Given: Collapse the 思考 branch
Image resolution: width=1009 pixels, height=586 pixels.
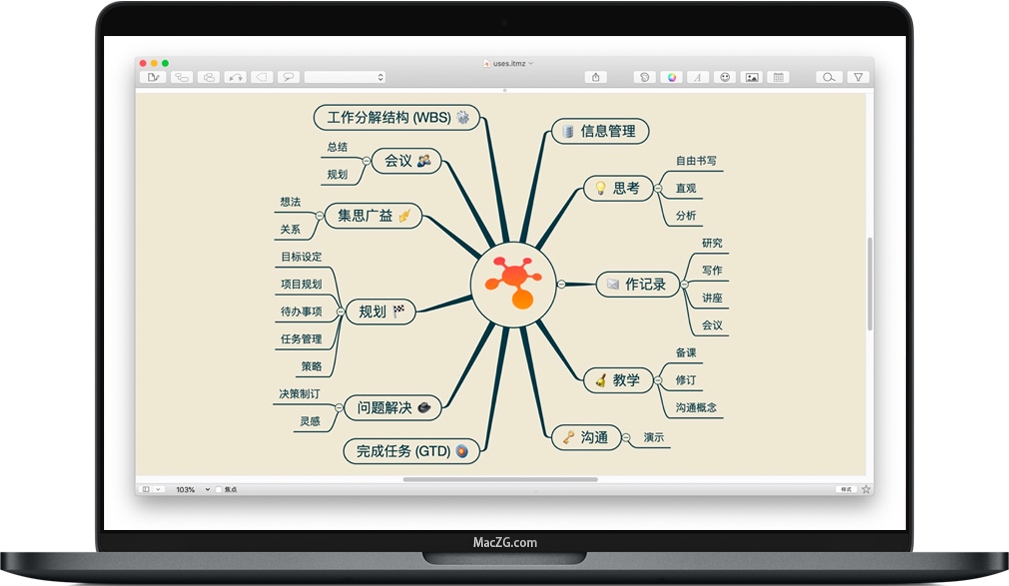Looking at the screenshot, I should (658, 188).
